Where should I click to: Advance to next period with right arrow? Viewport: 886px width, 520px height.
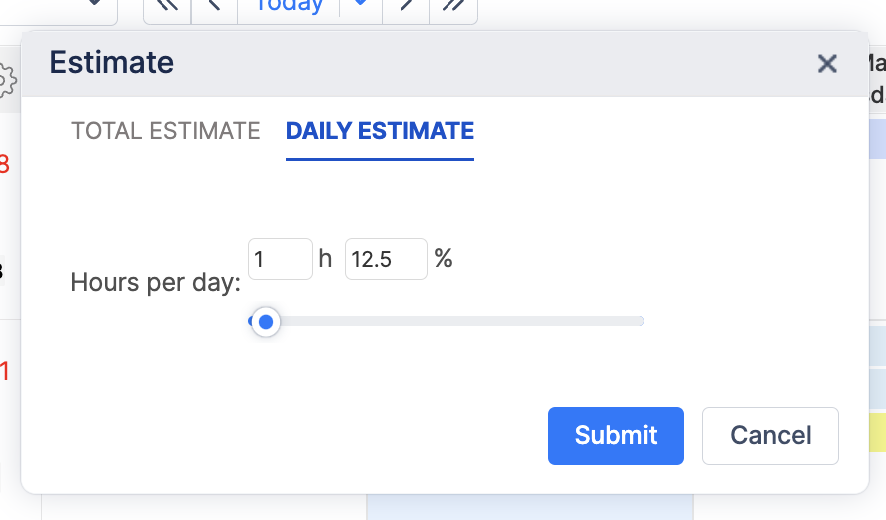(406, 6)
